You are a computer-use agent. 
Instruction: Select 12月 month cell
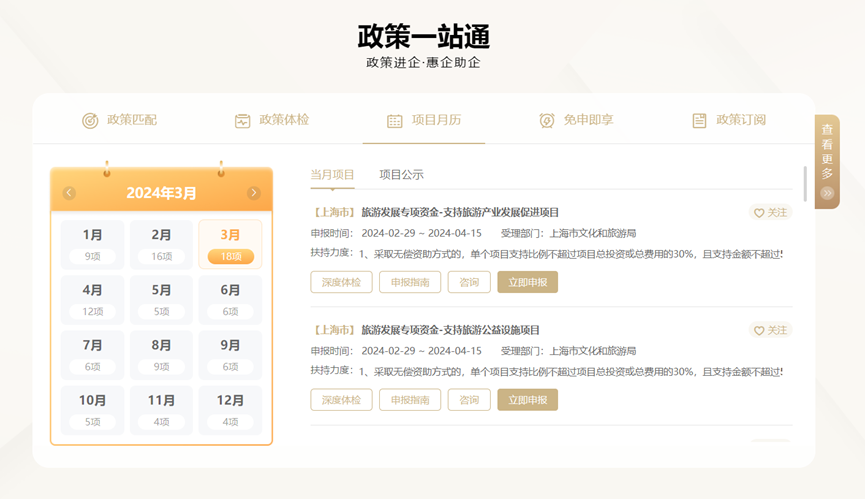point(231,410)
